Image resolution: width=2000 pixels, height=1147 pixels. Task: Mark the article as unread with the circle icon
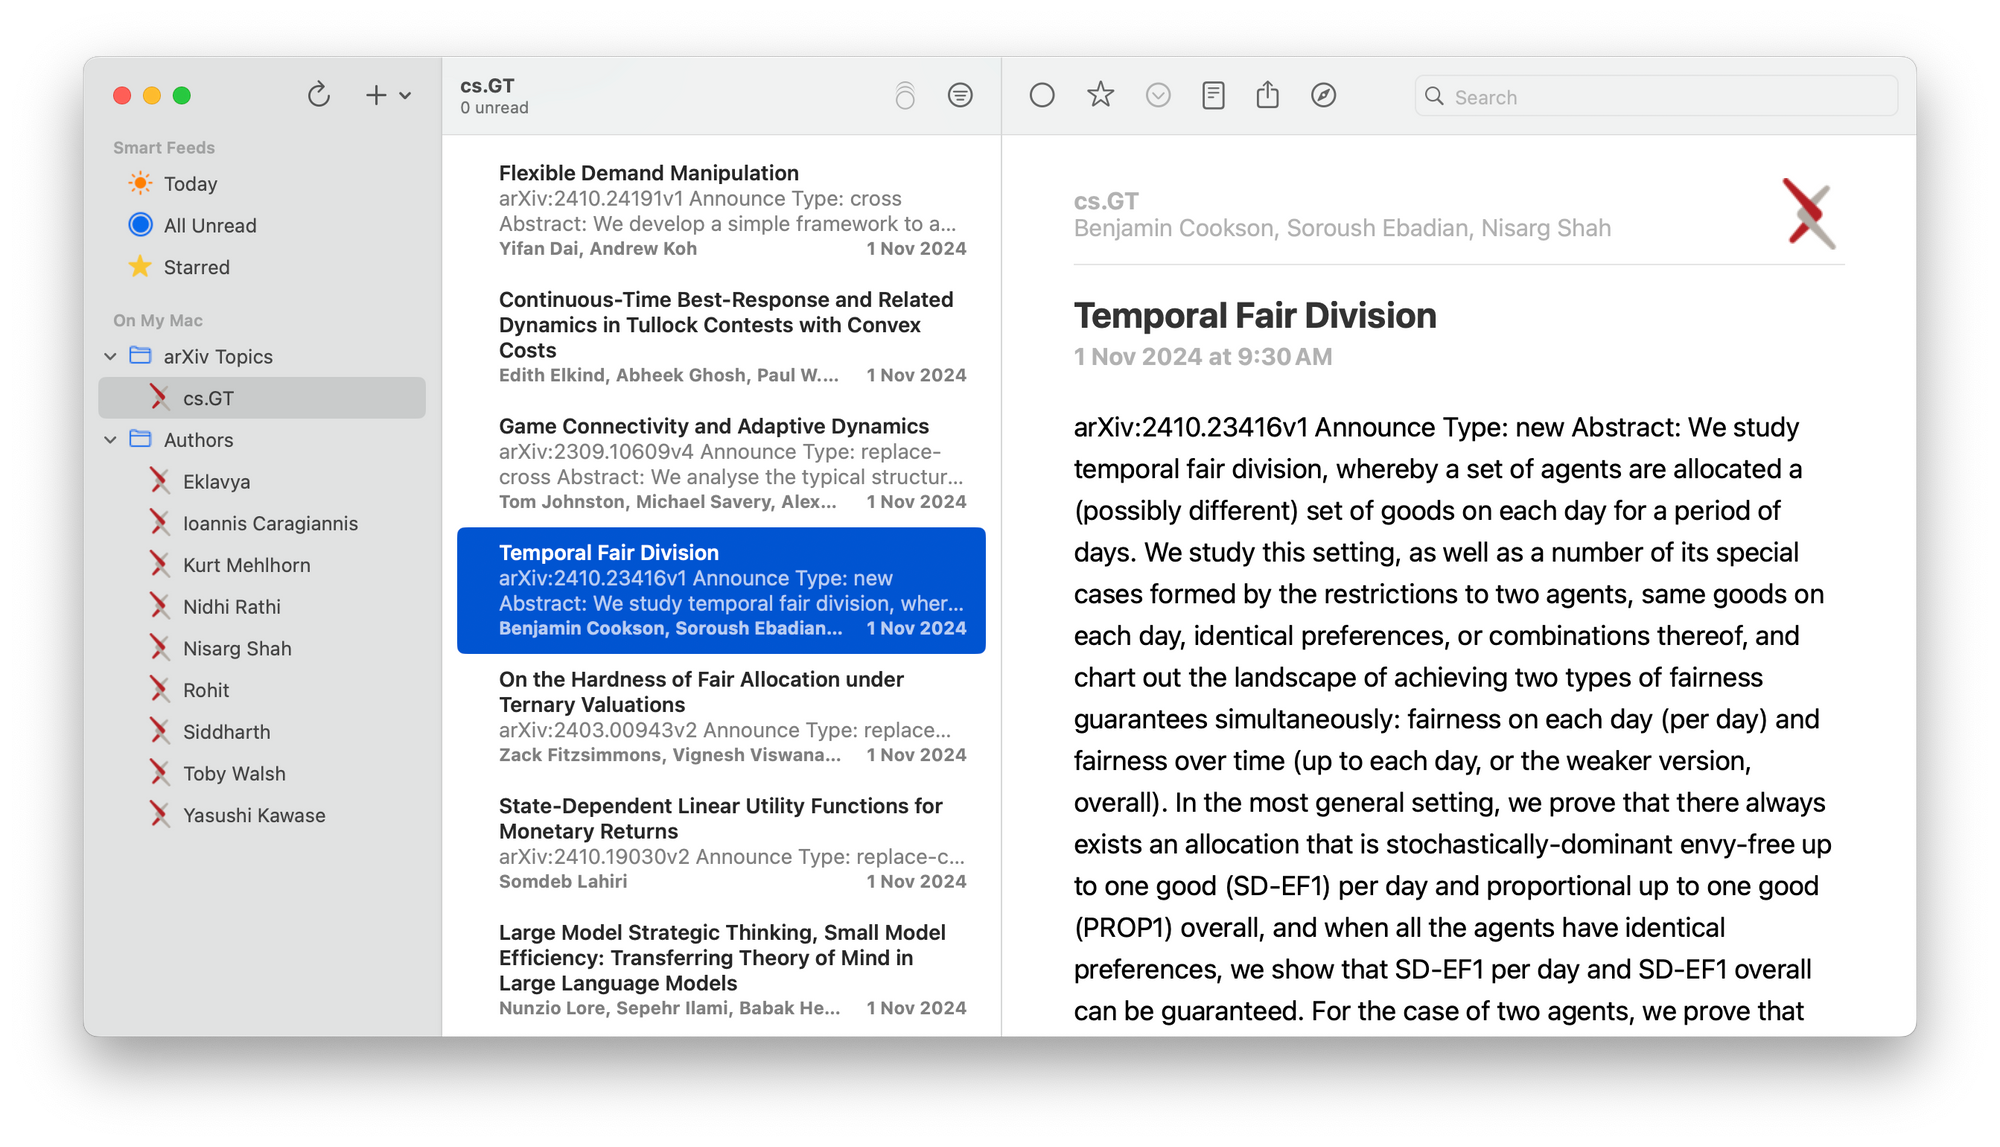tap(1042, 95)
